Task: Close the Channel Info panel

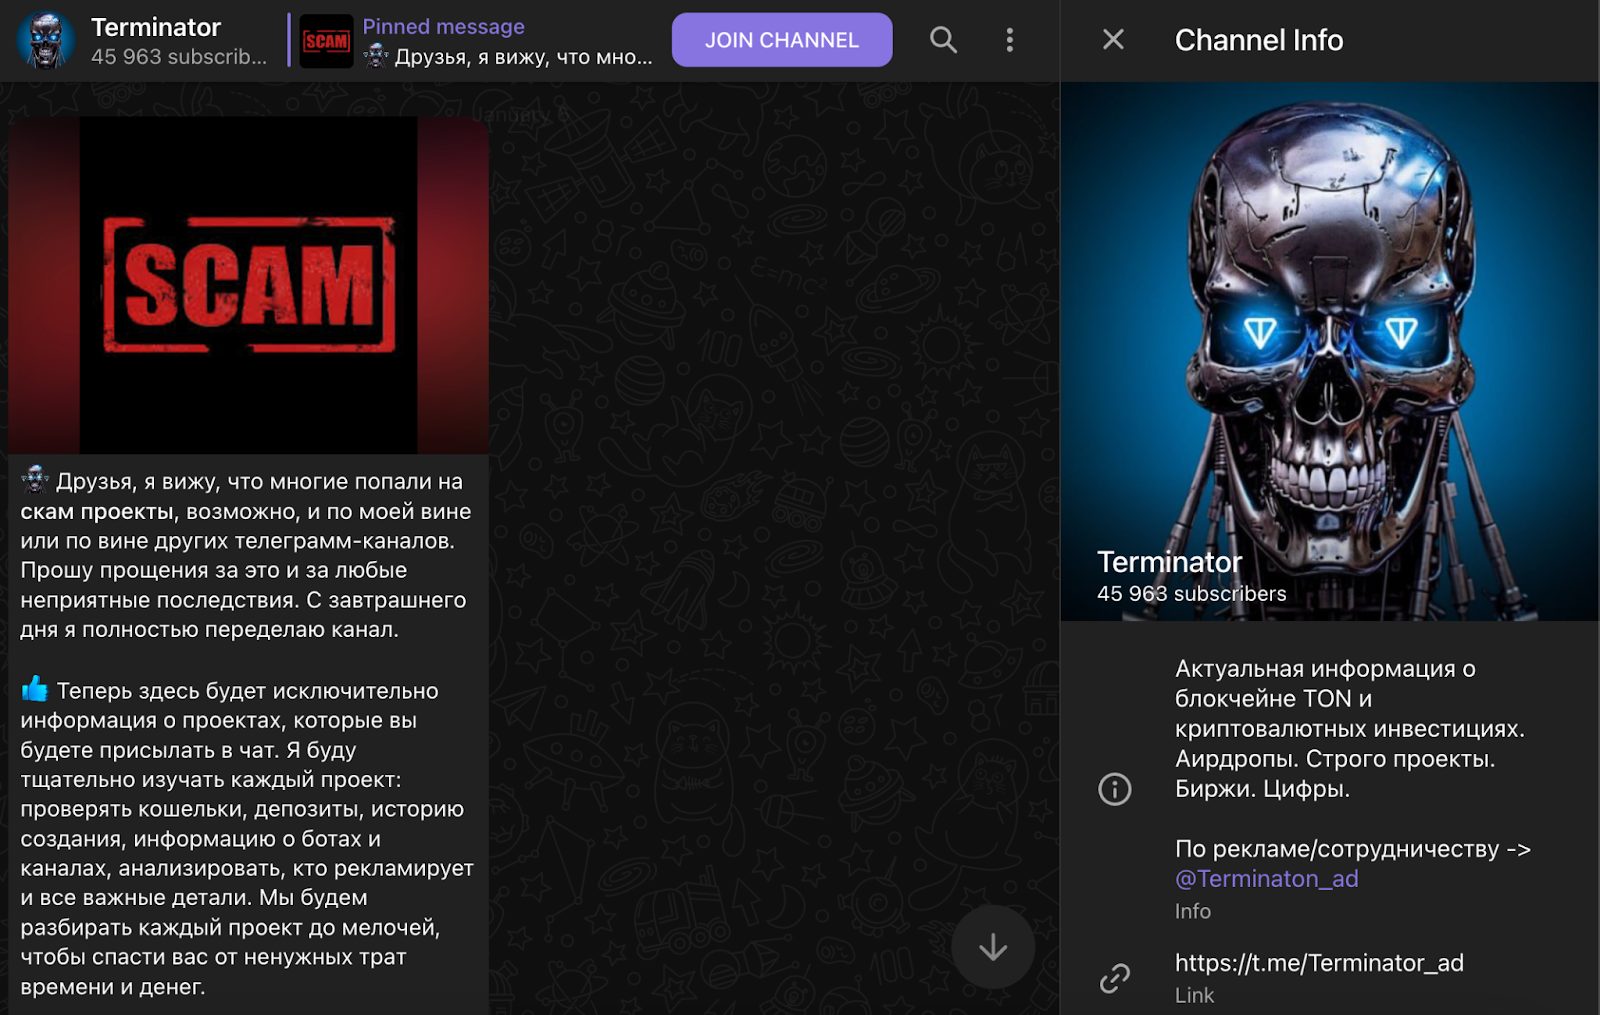Action: [1113, 40]
